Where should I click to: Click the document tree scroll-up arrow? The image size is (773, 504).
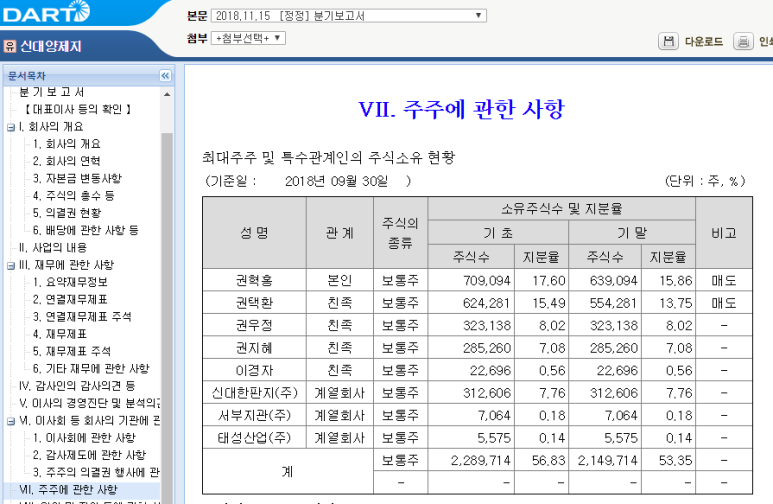point(167,93)
